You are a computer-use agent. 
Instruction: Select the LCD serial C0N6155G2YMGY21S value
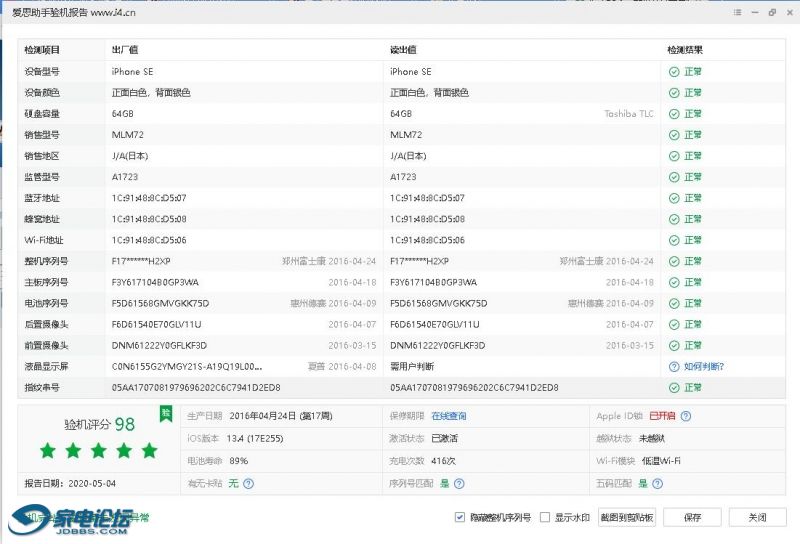click(187, 366)
